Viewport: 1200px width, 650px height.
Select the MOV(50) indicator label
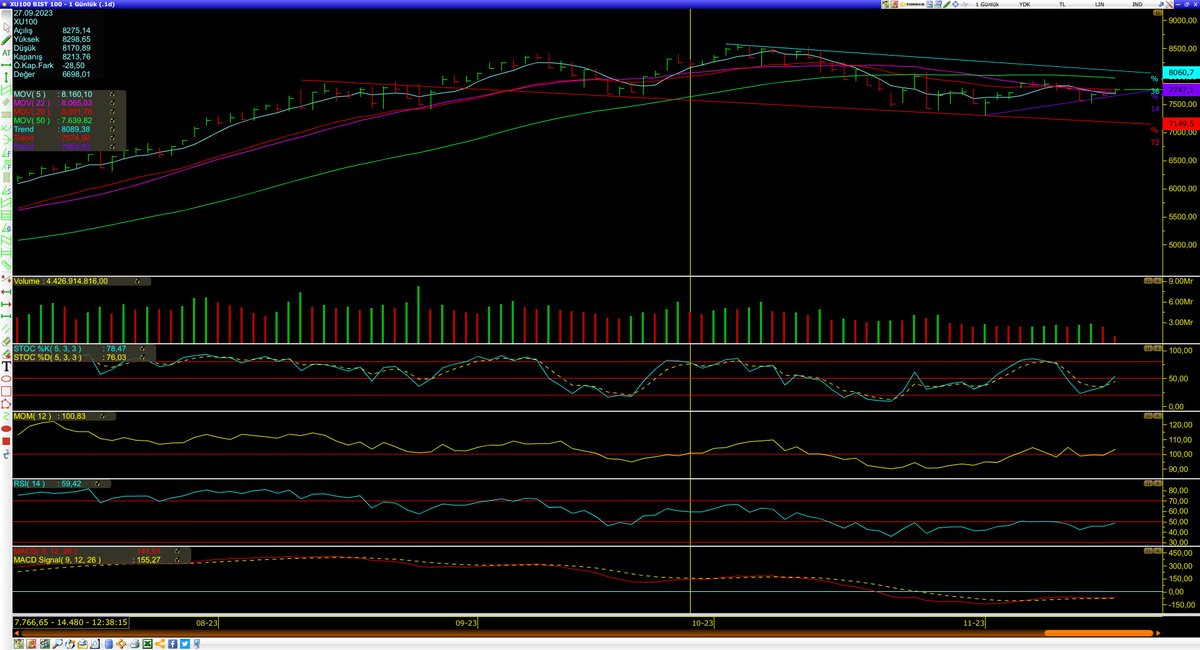(x=32, y=120)
